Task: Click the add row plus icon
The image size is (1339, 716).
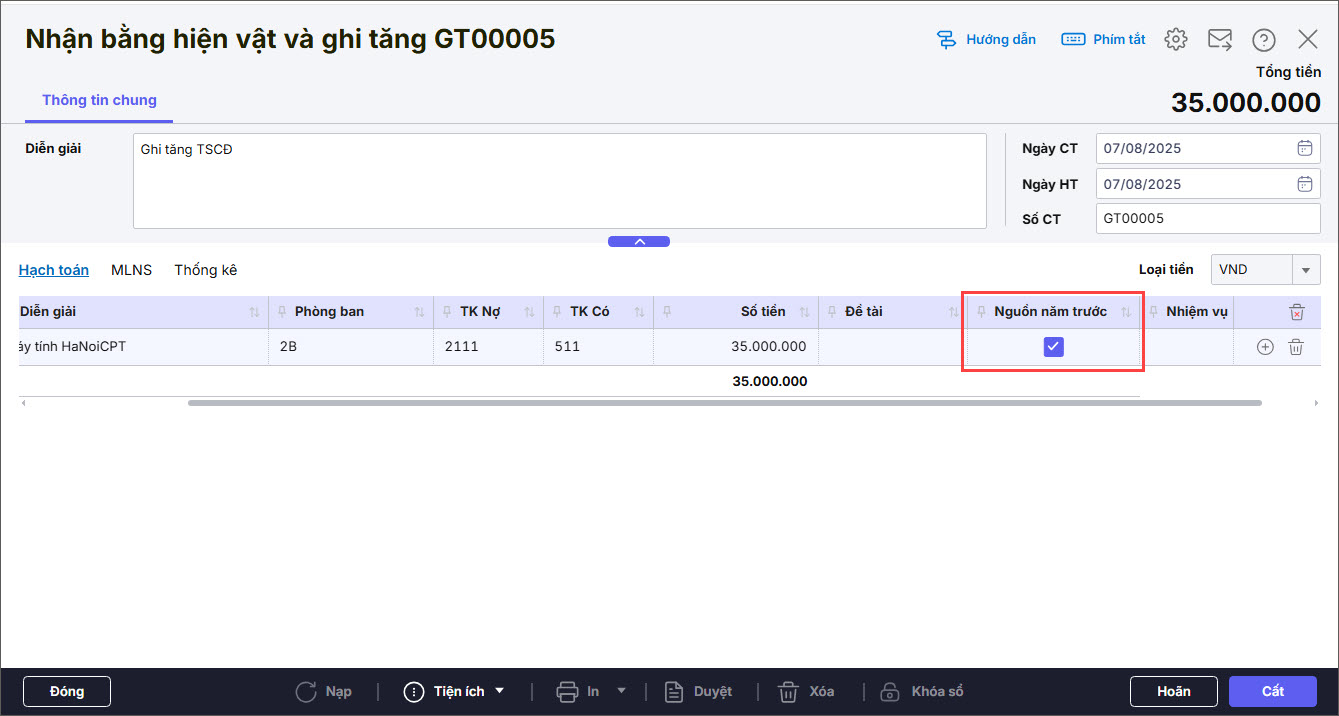Action: 1265,347
